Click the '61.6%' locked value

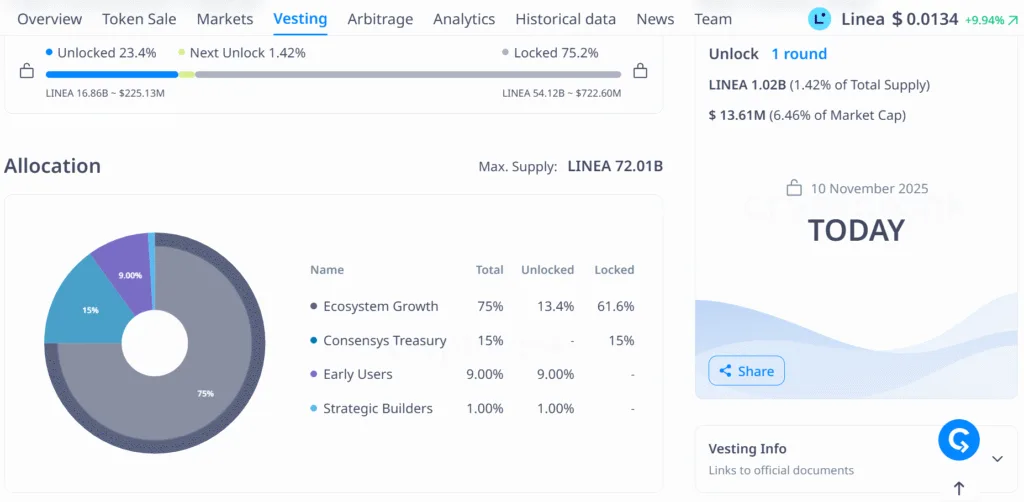coord(616,306)
